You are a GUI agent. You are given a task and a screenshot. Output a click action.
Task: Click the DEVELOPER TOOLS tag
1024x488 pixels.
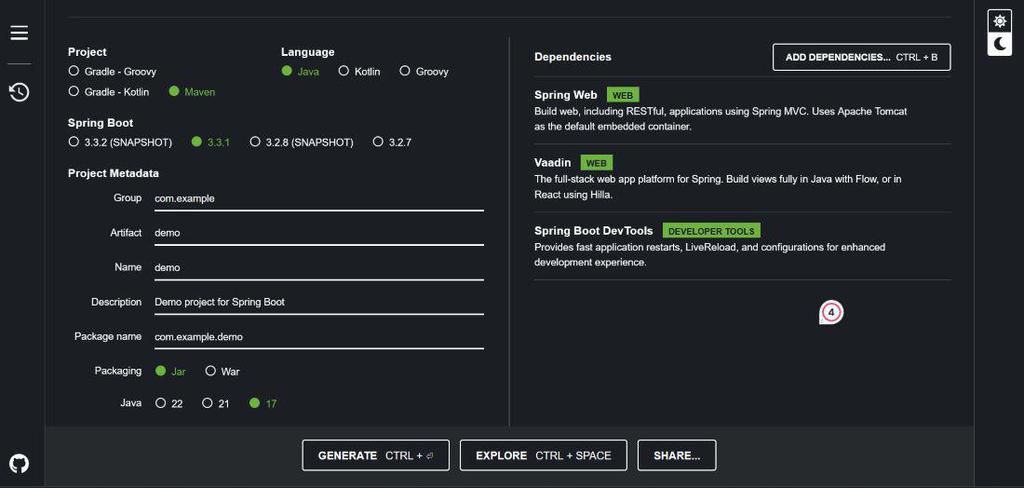click(x=711, y=231)
